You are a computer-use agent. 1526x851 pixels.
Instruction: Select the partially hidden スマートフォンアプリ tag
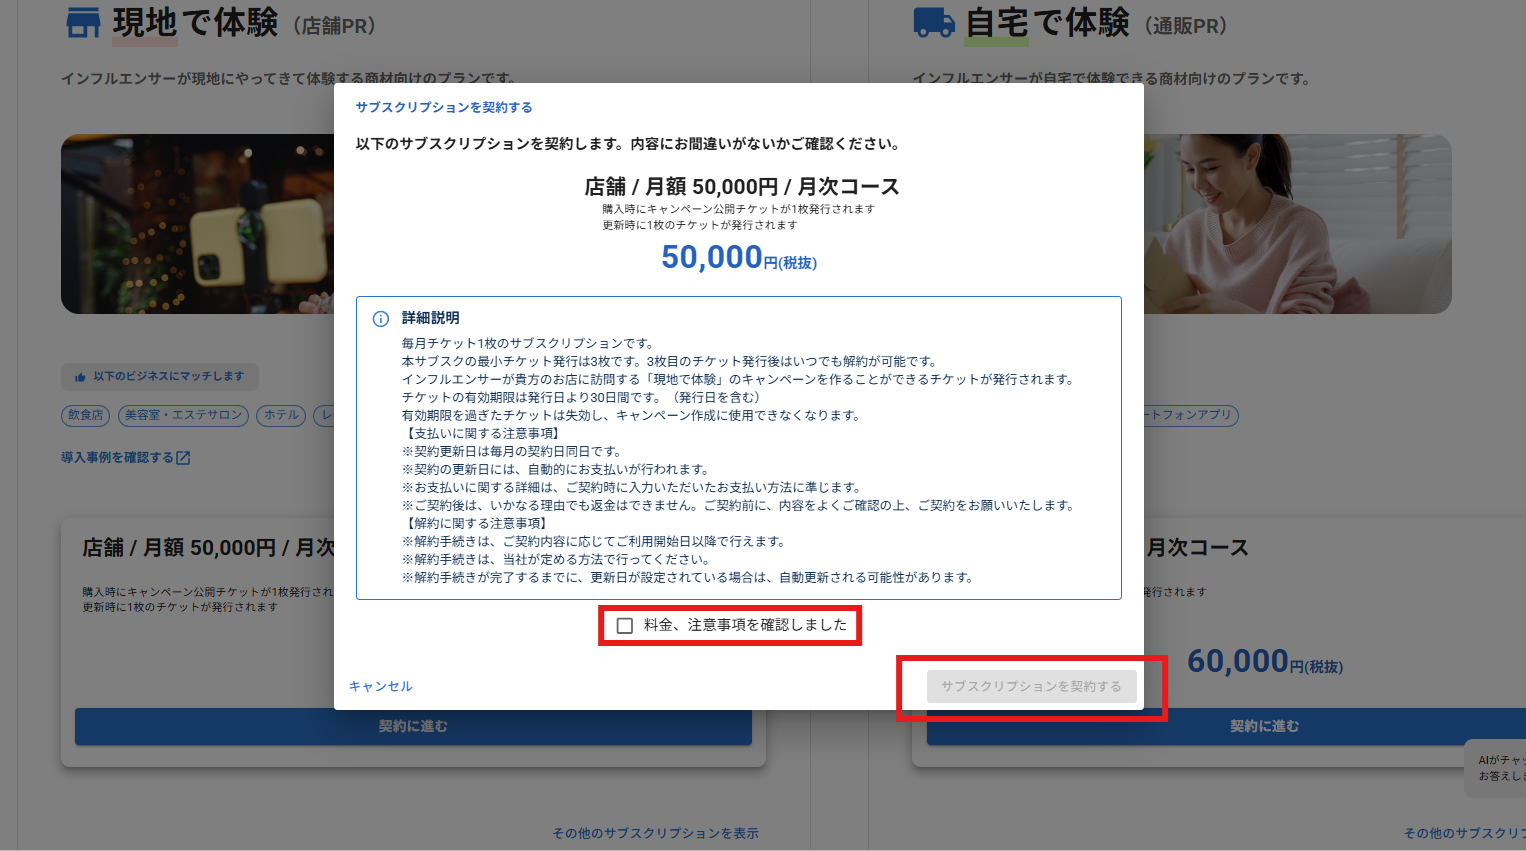click(1190, 415)
